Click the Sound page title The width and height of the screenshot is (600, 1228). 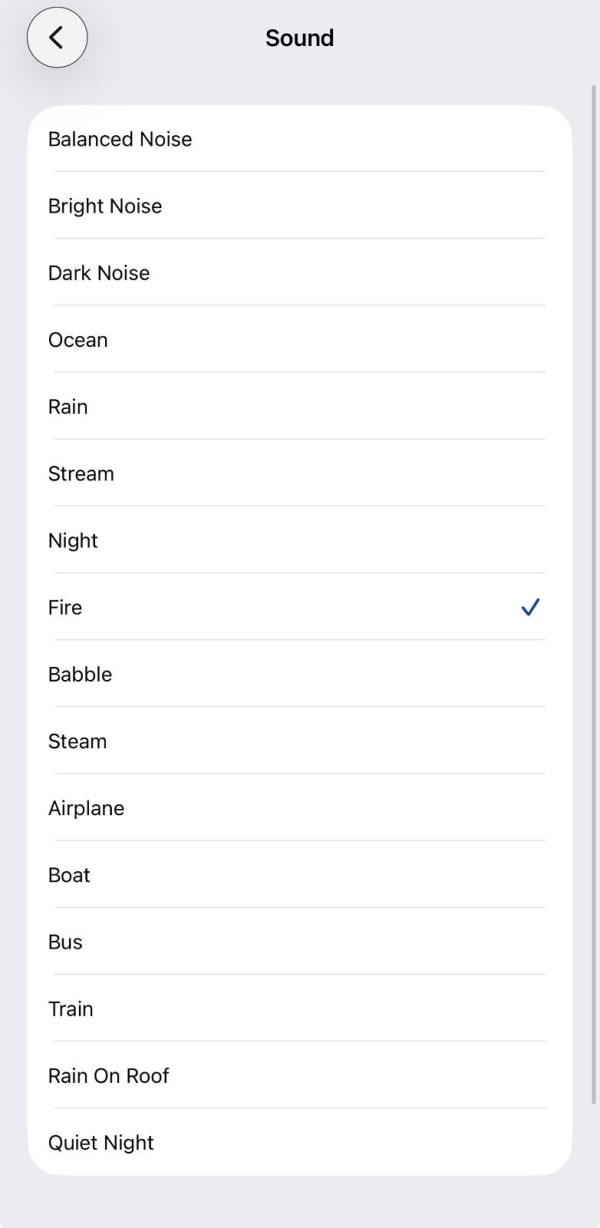(x=299, y=38)
